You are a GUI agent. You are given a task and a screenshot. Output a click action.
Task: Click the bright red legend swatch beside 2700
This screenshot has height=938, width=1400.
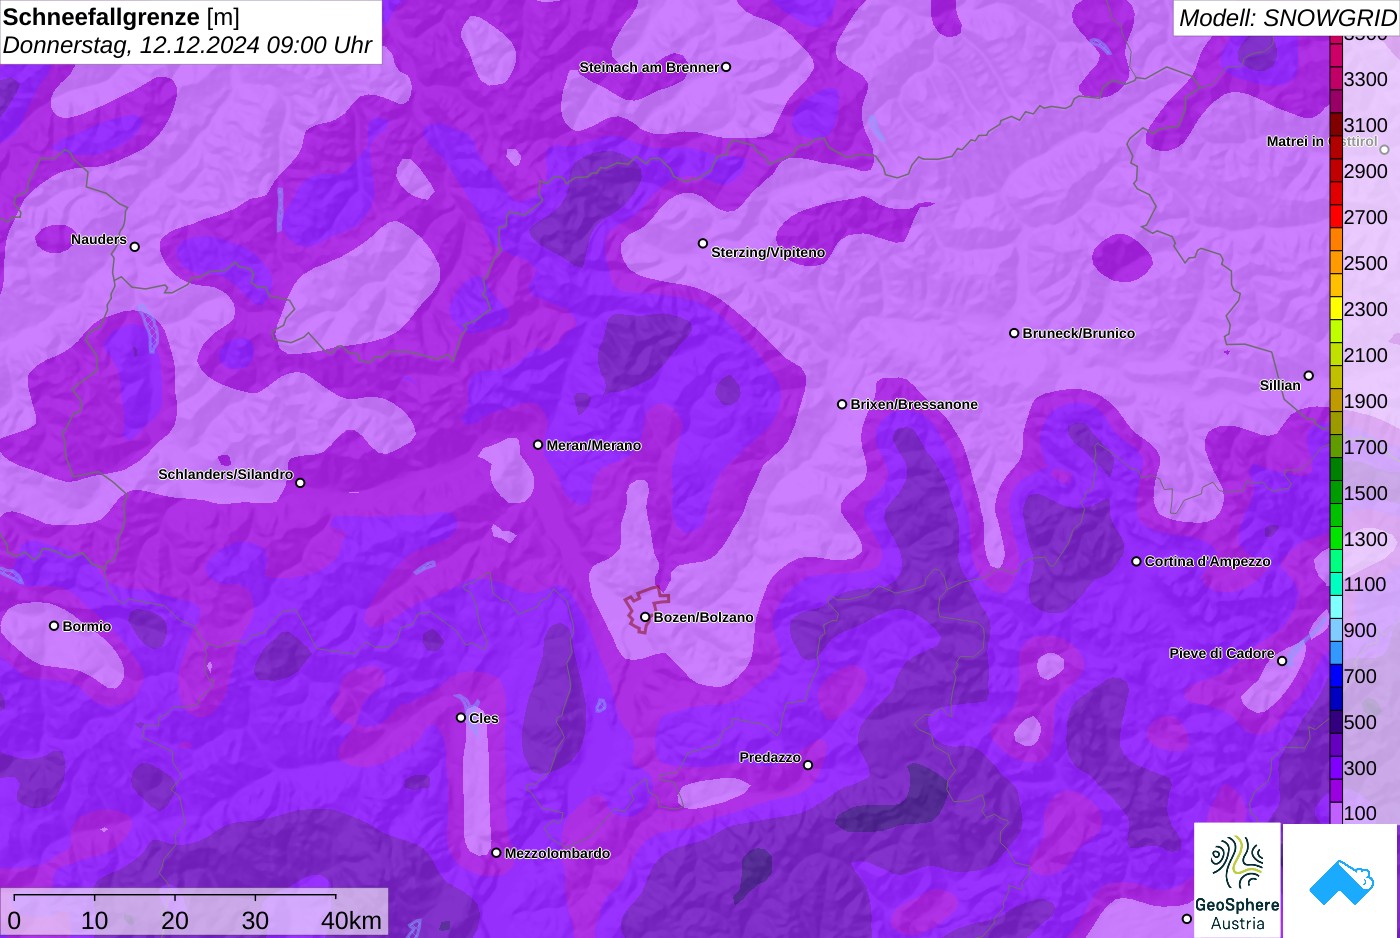[1336, 217]
